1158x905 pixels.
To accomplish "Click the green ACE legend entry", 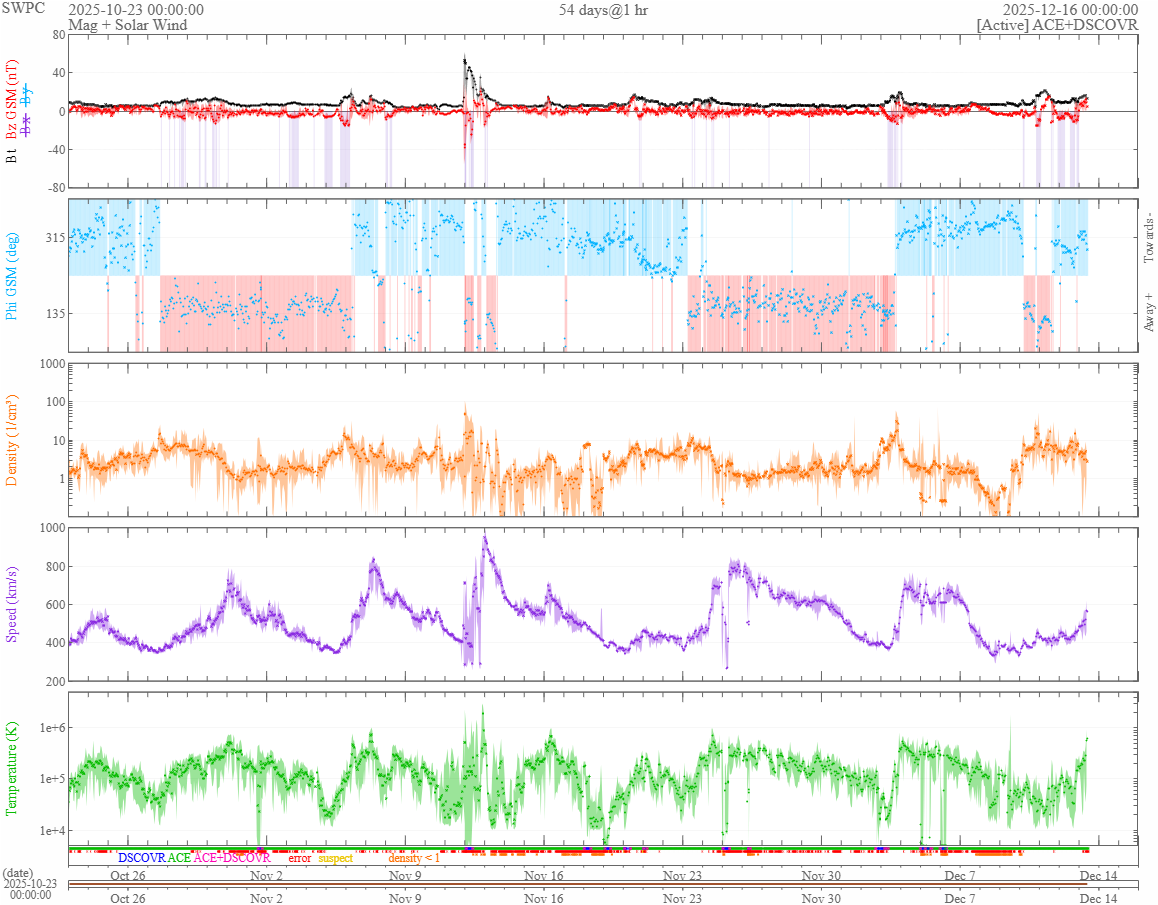I will tap(179, 858).
